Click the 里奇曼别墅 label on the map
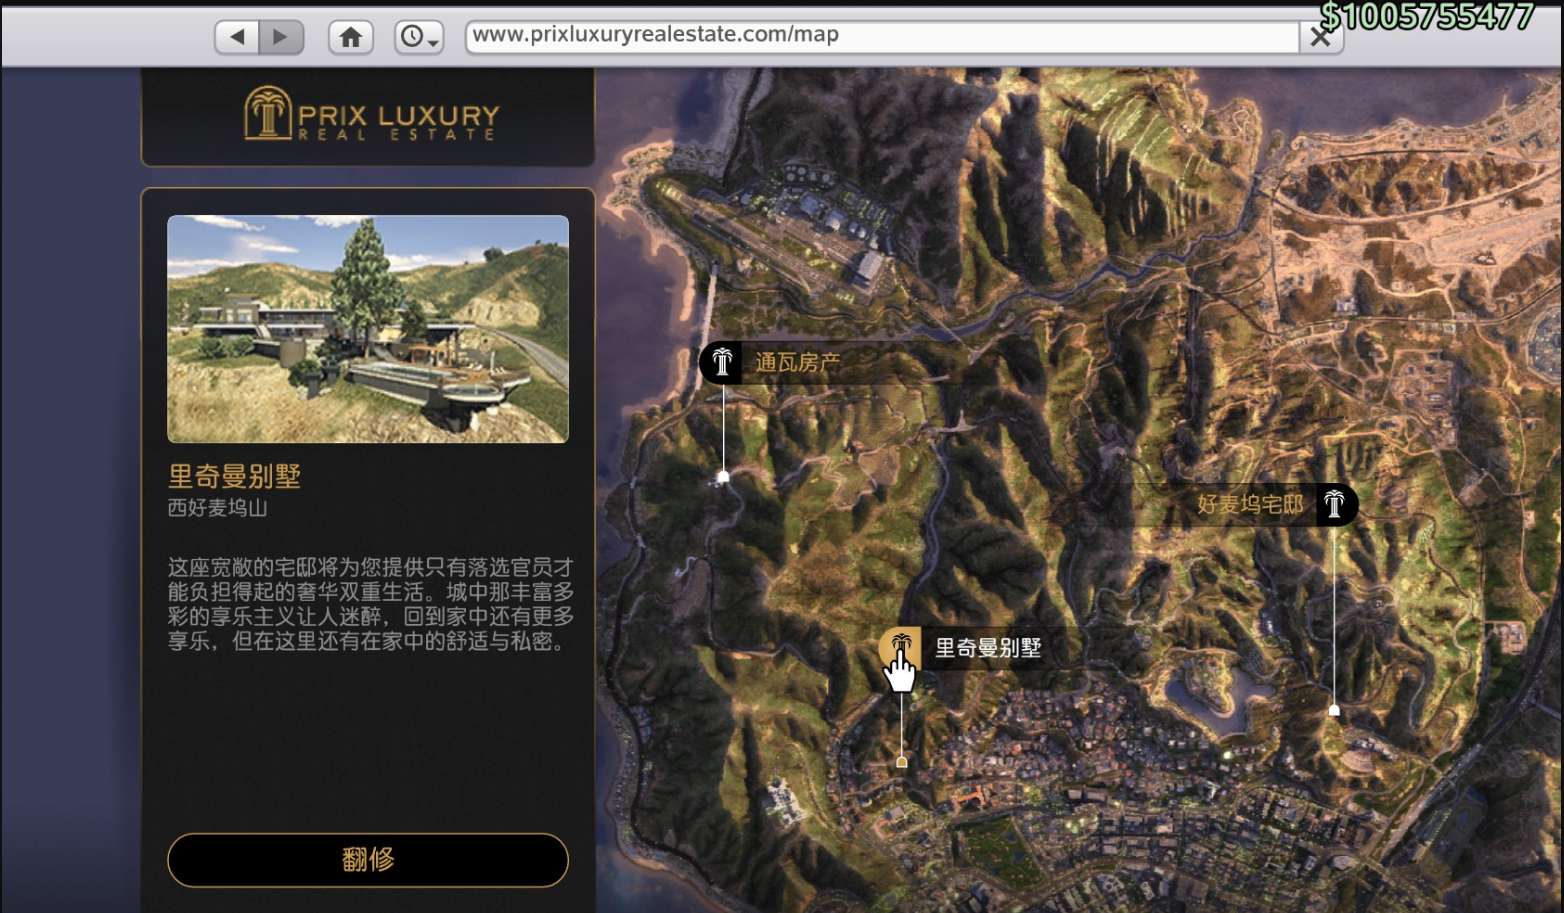Screen dimensions: 1564x913 (x=987, y=648)
